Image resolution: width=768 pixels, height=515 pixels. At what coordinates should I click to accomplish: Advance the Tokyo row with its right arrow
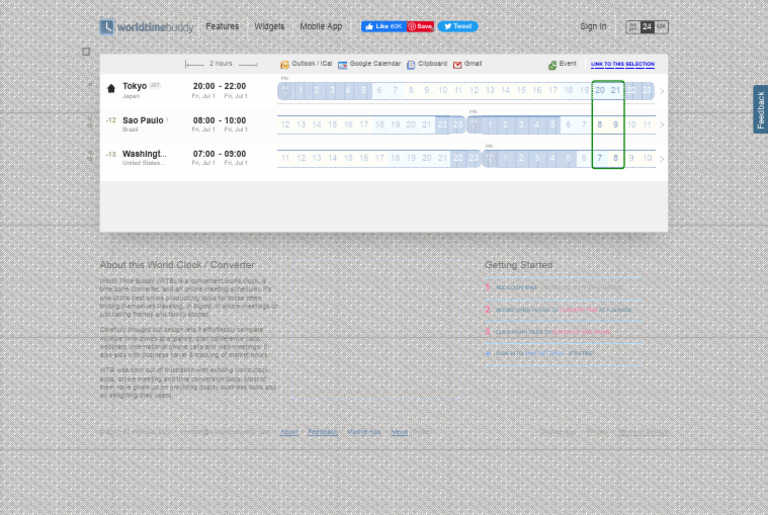(662, 91)
